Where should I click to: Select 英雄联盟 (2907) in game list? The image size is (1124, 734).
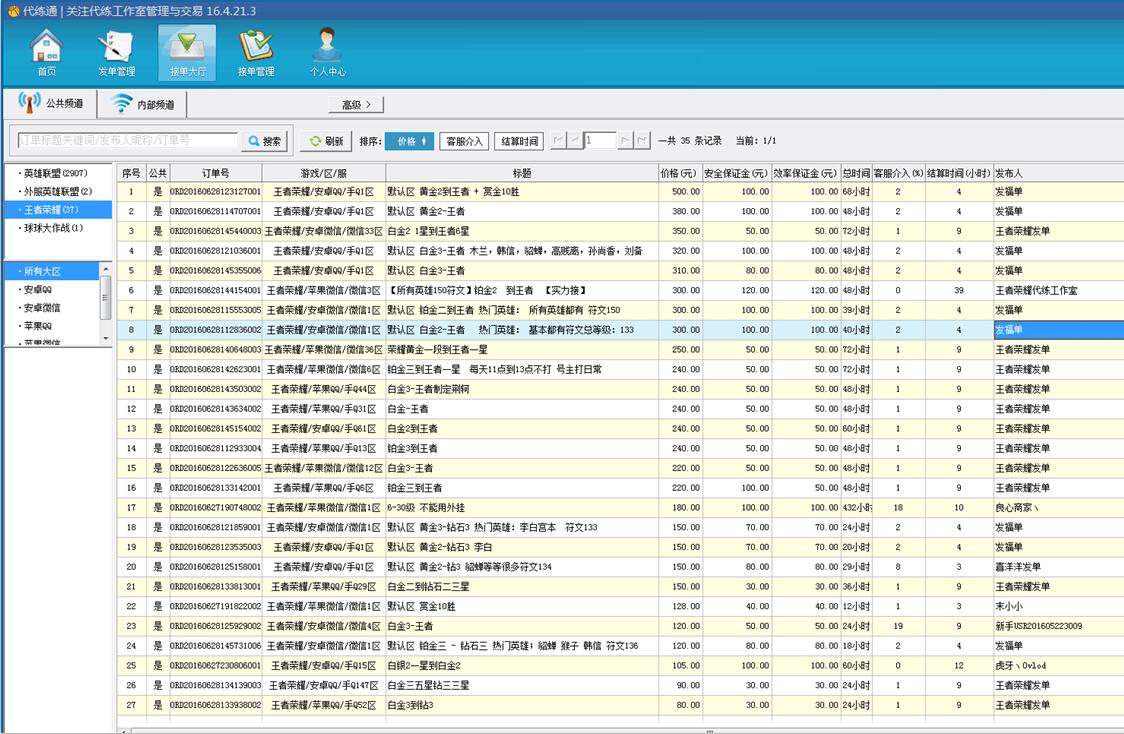(57, 173)
